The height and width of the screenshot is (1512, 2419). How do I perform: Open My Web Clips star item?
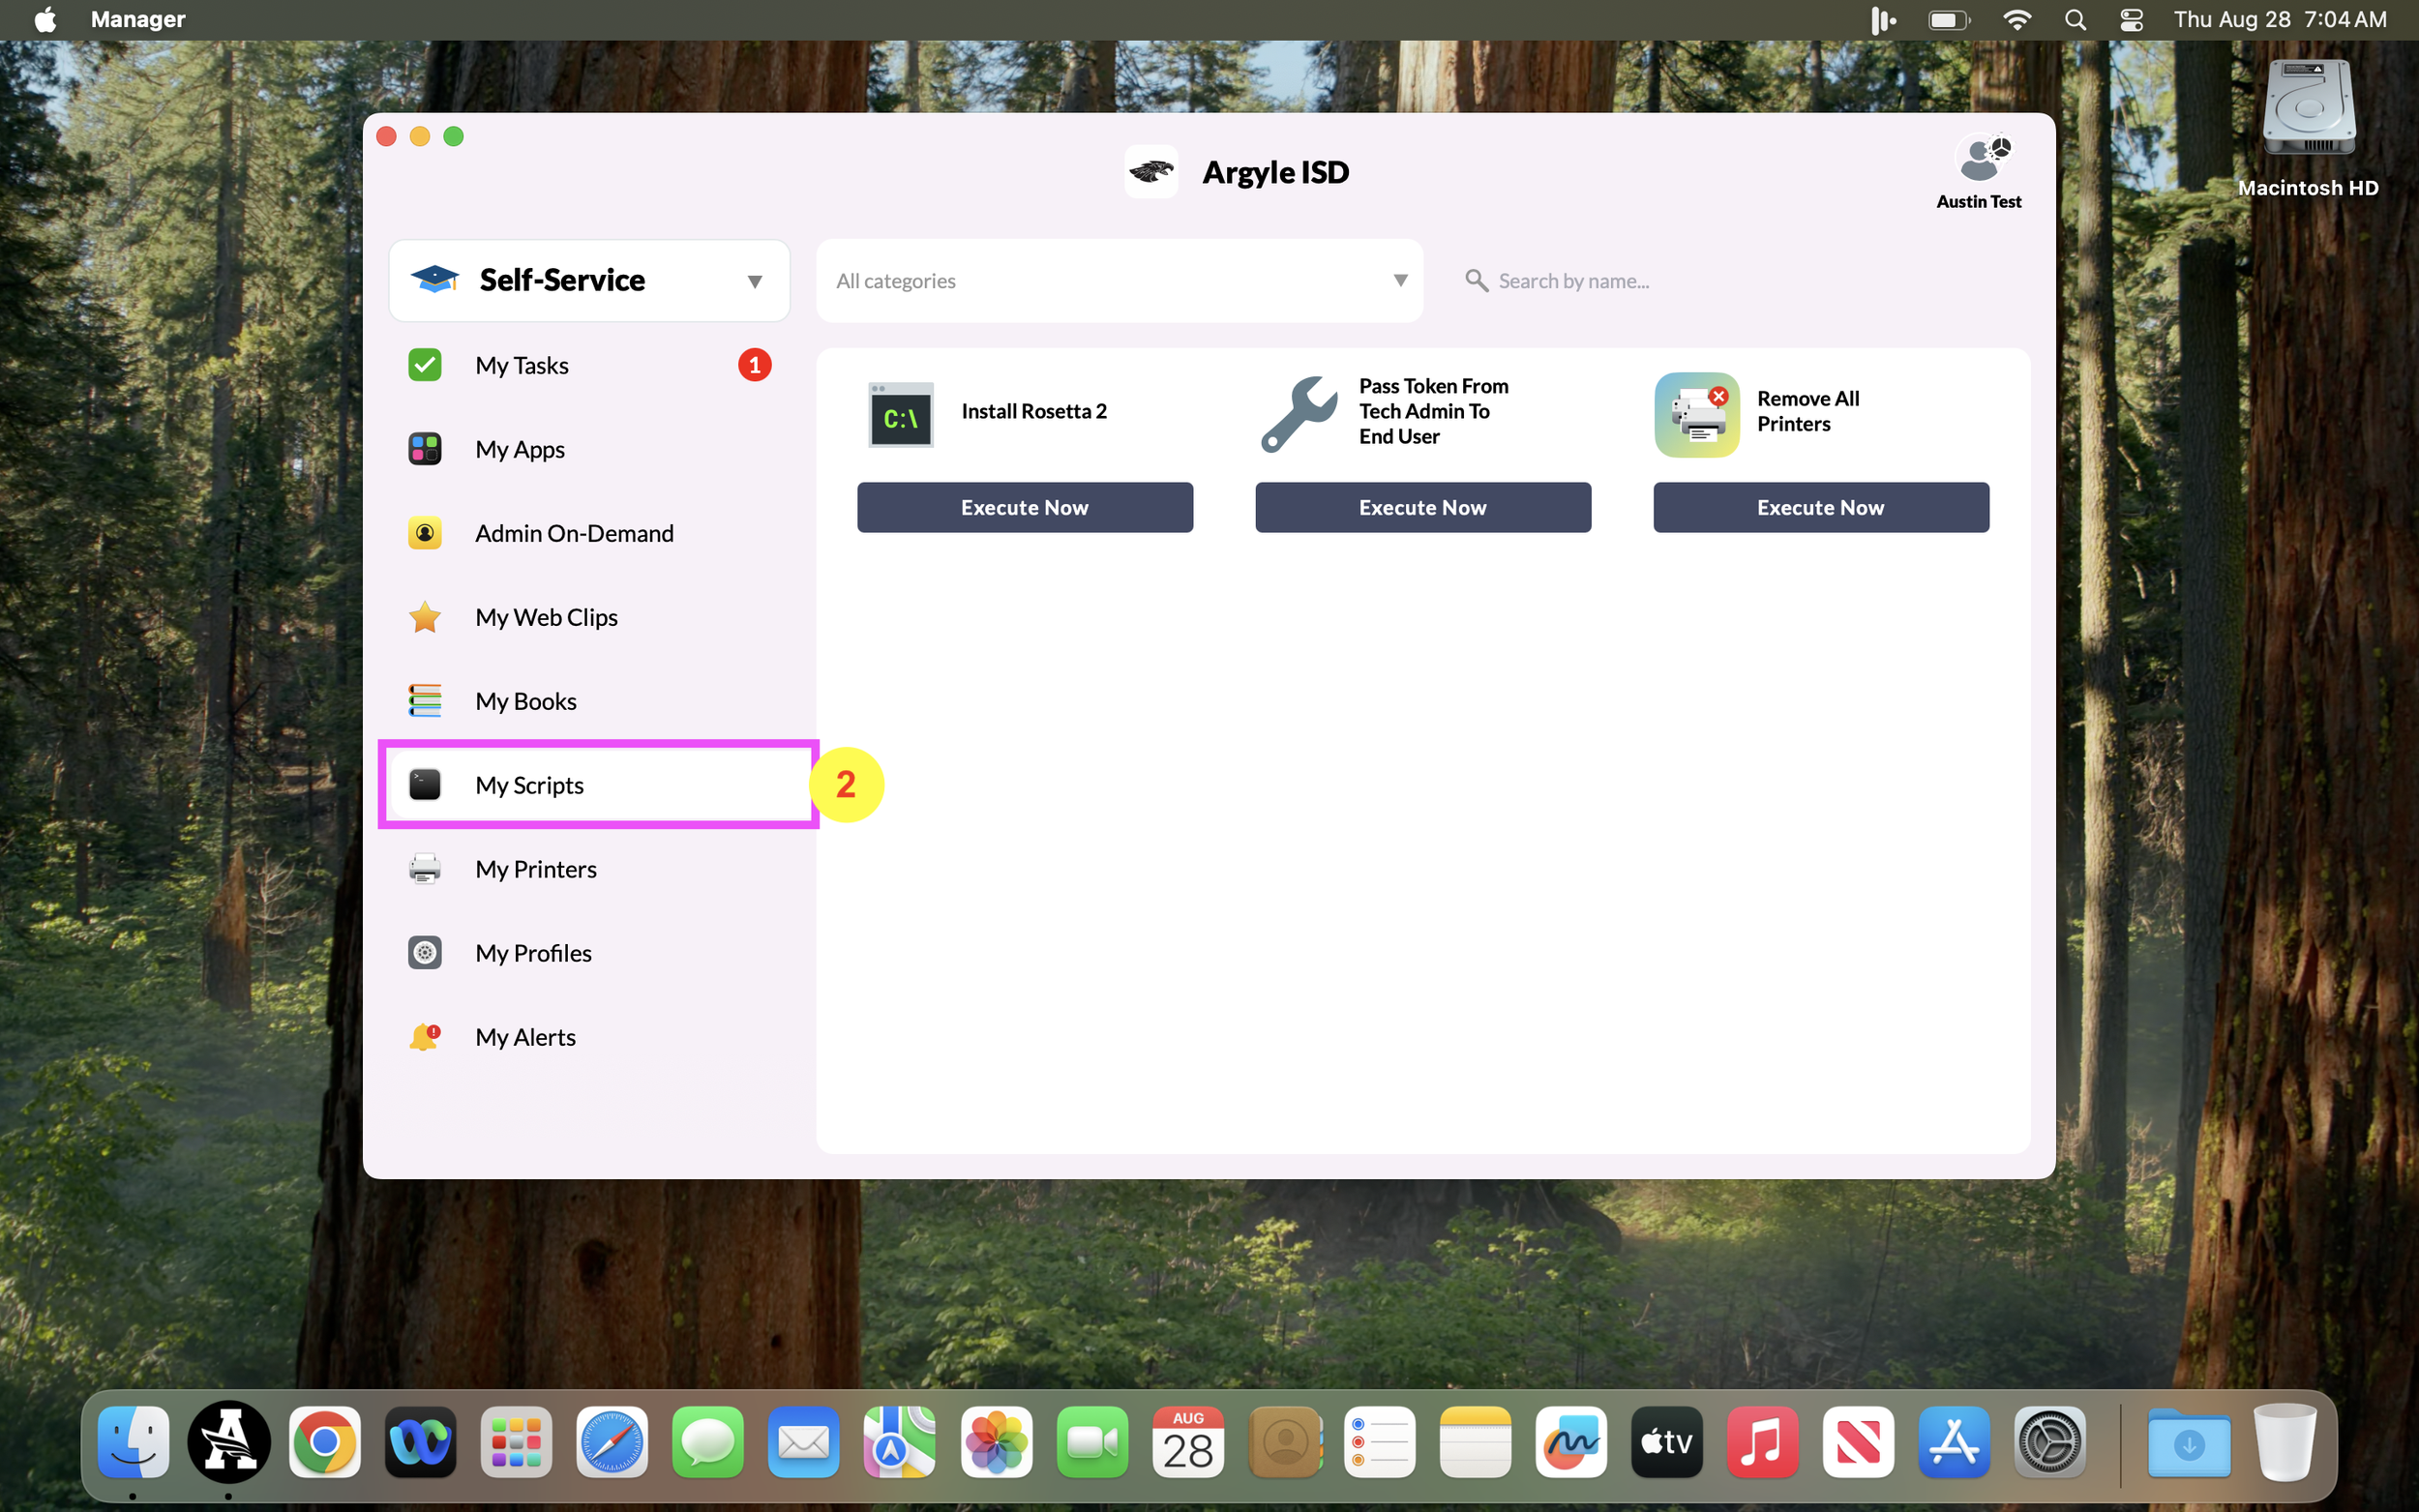coord(545,617)
